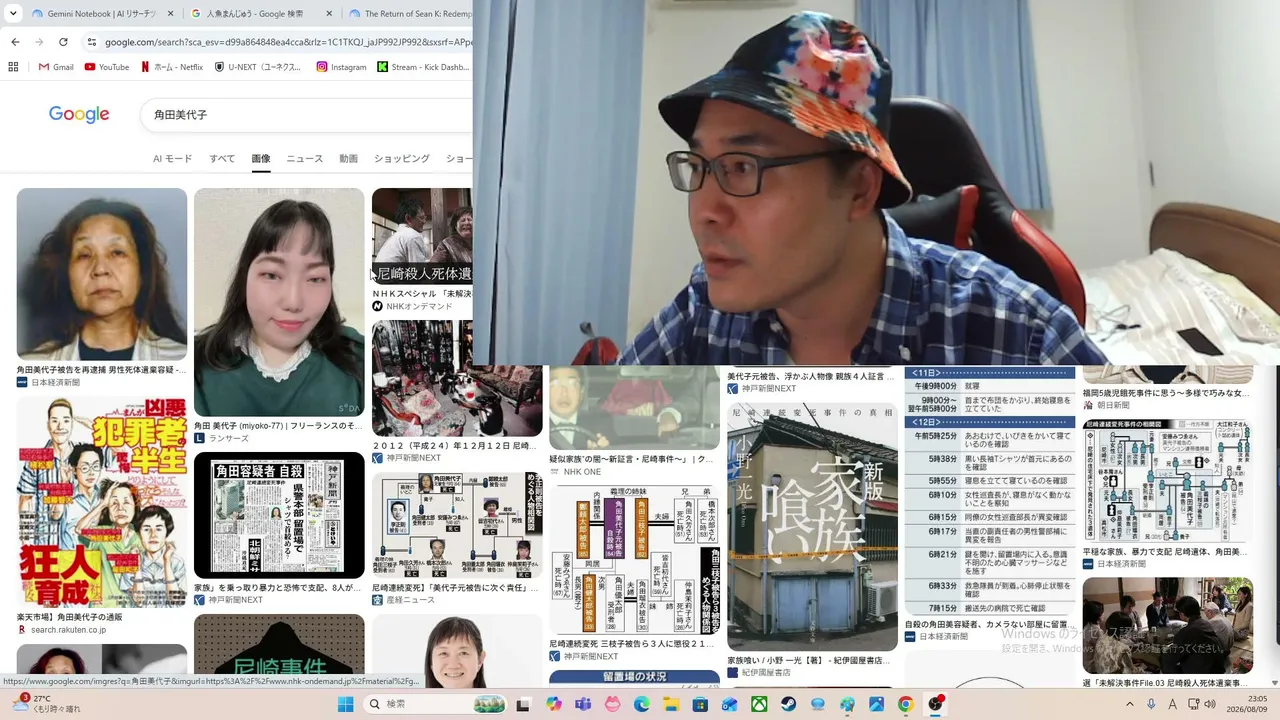The height and width of the screenshot is (720, 1280).
Task: Open Steam from the taskbar
Action: click(789, 704)
